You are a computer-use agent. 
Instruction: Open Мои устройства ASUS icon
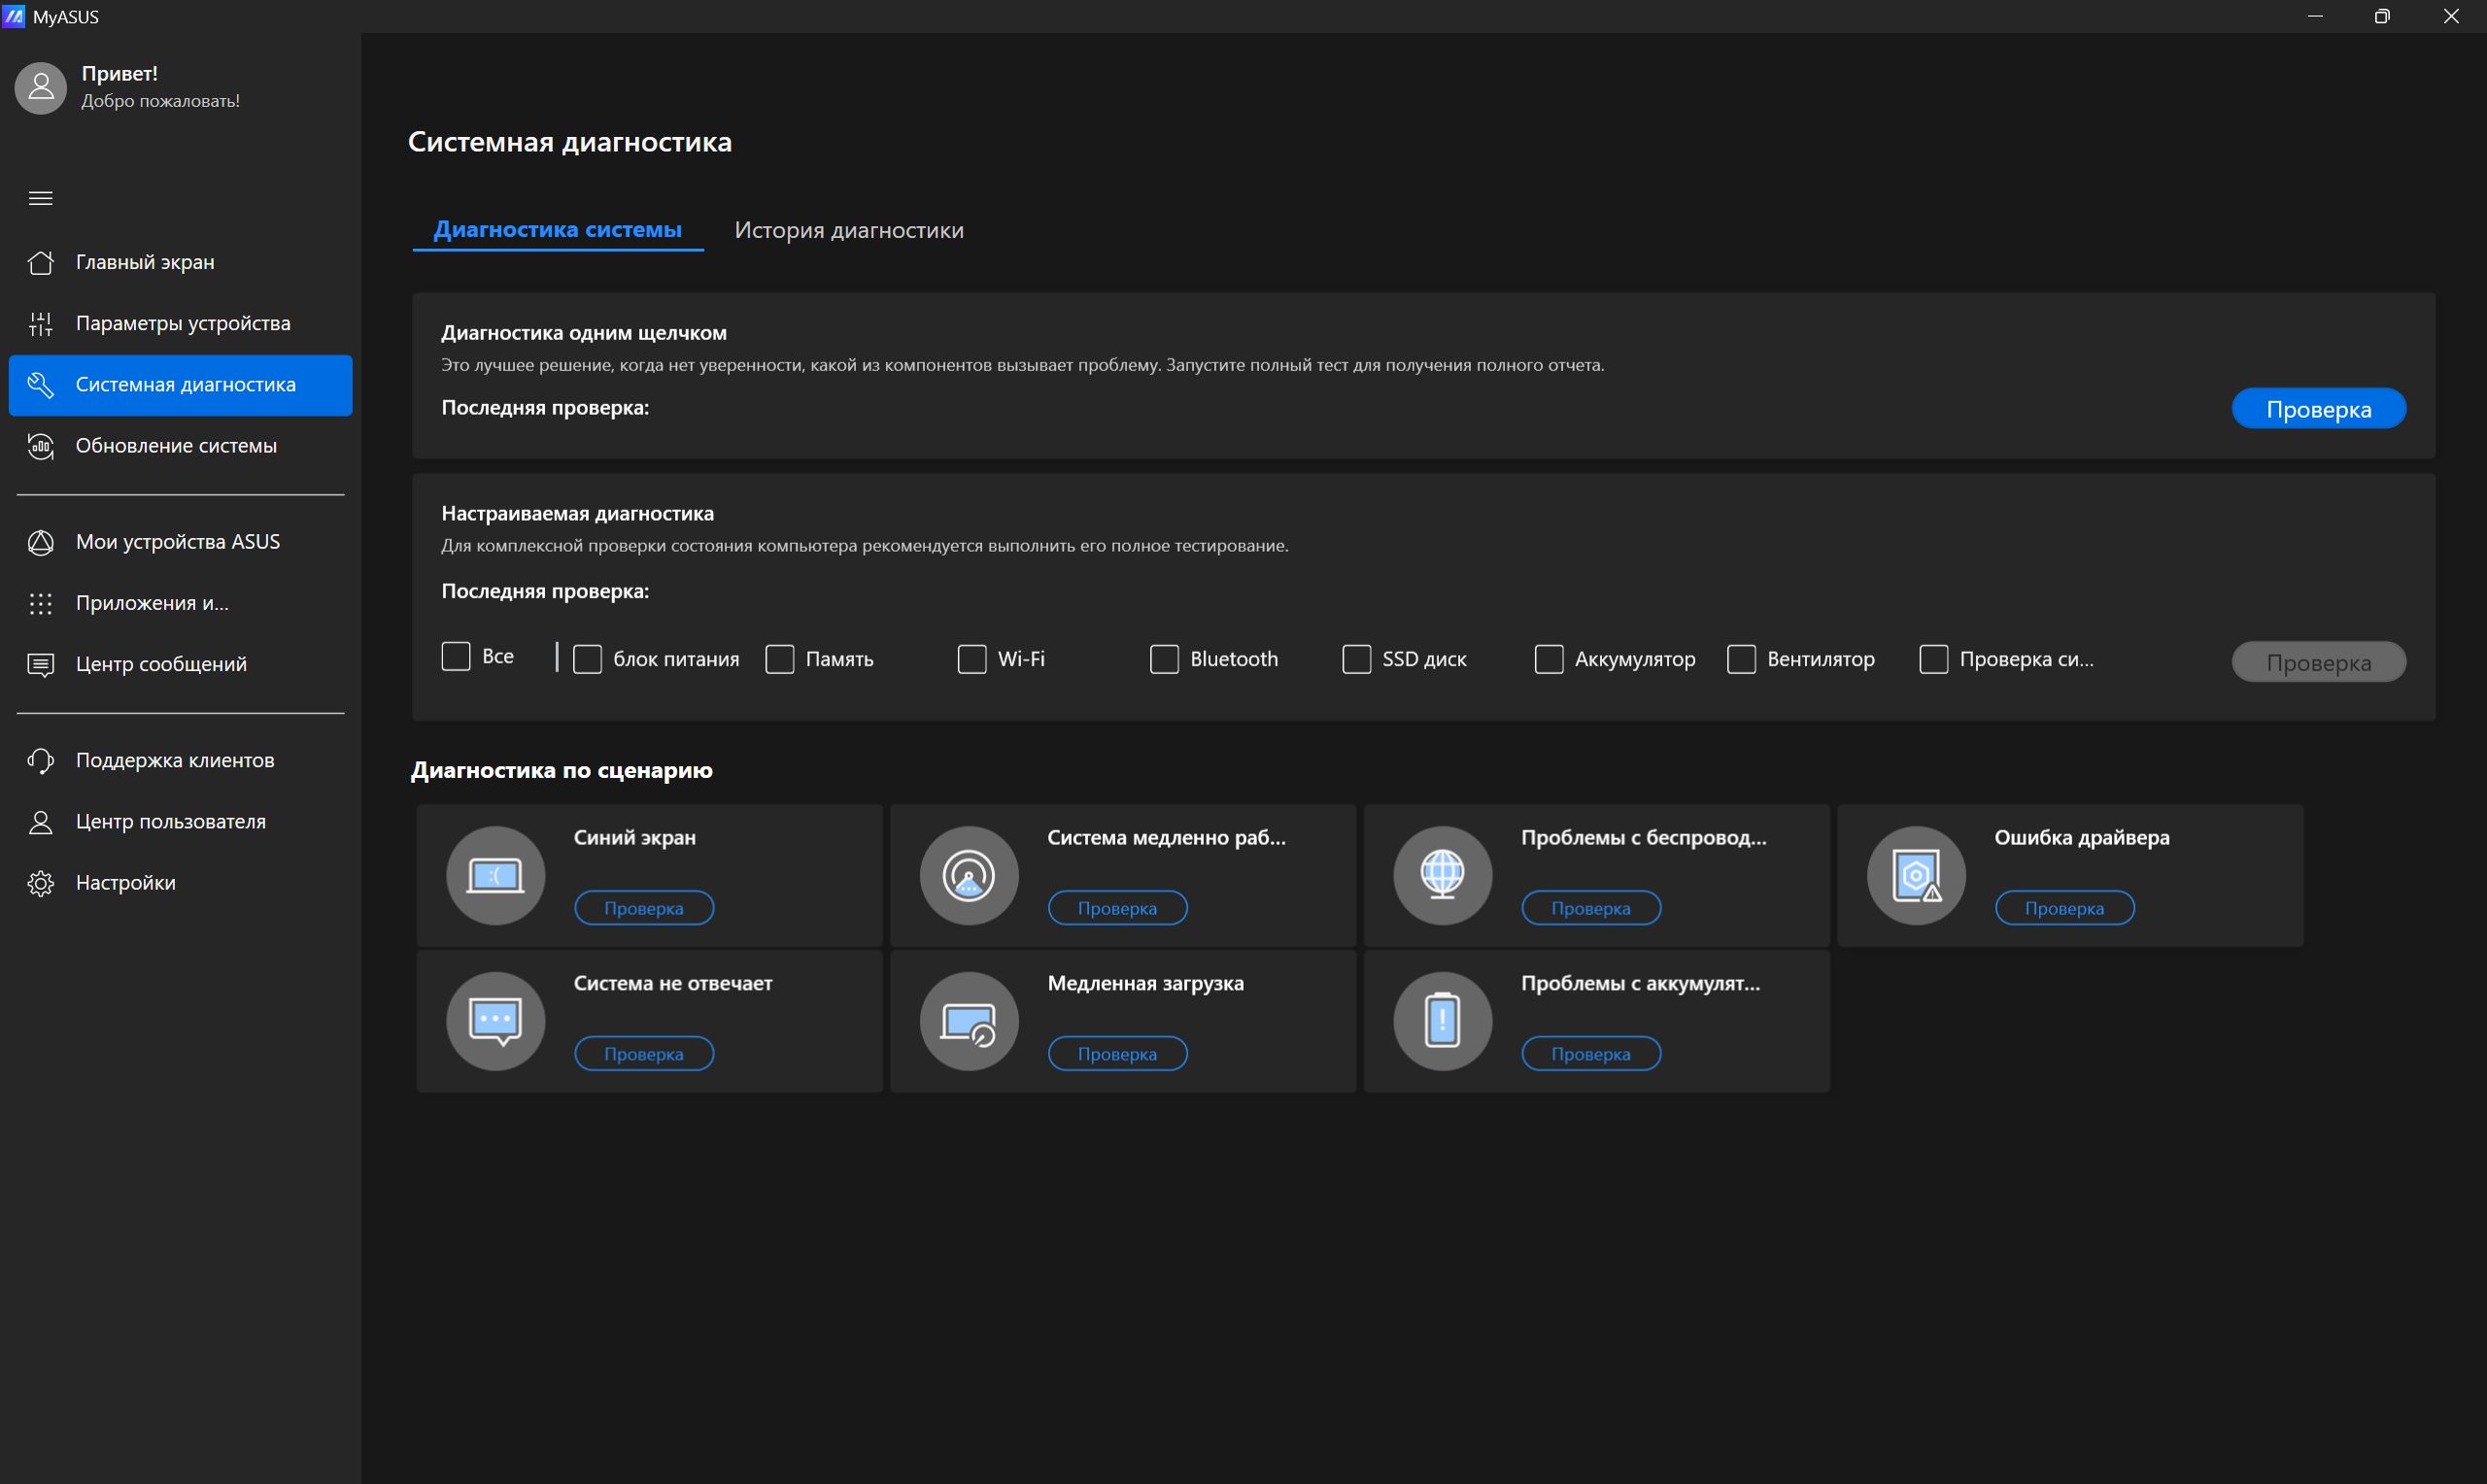point(41,542)
